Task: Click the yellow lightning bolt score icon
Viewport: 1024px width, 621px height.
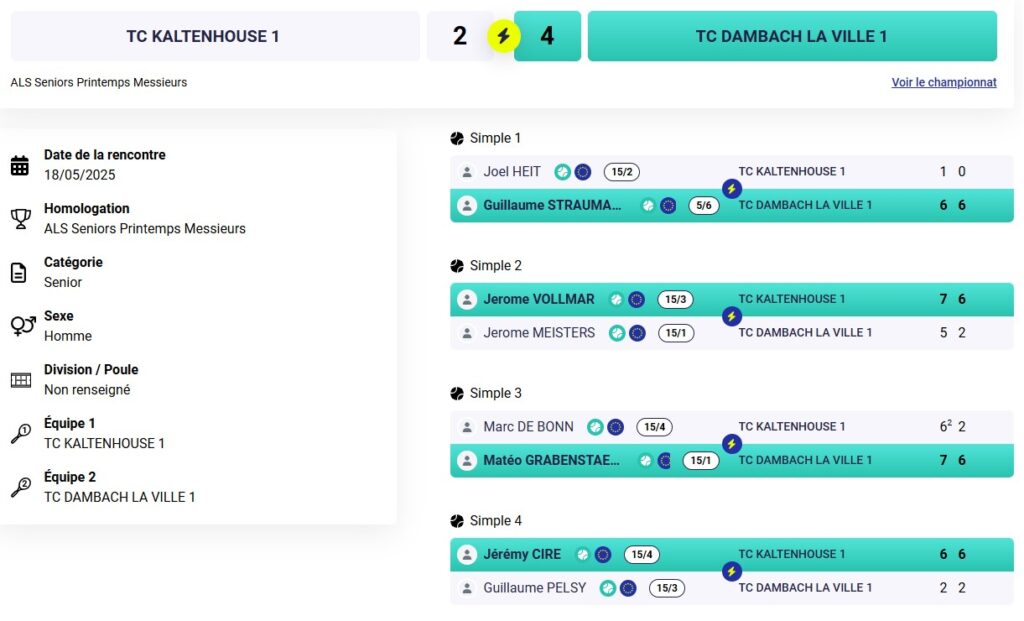Action: [x=503, y=36]
